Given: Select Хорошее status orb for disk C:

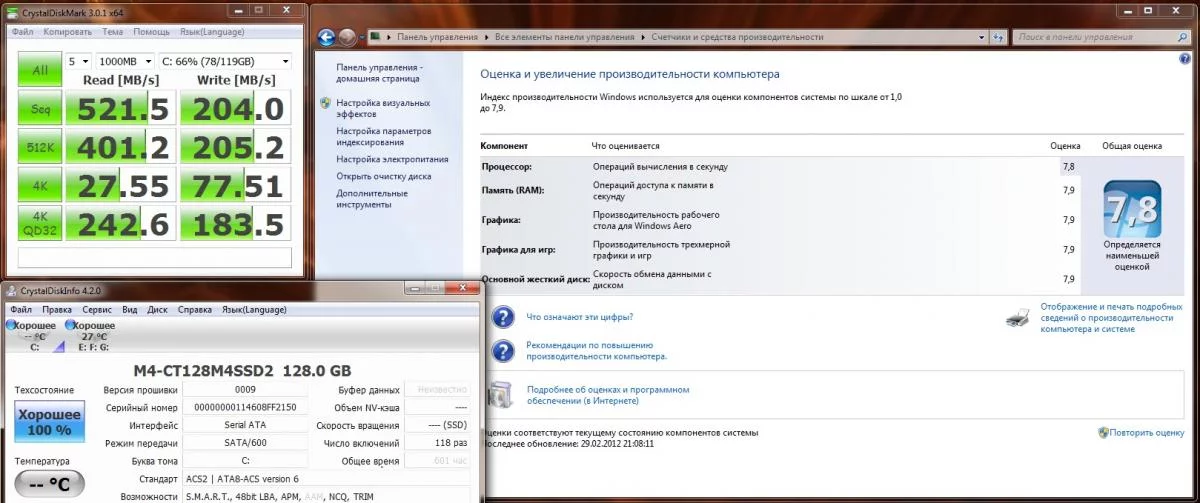Looking at the screenshot, I should pyautogui.click(x=11, y=325).
